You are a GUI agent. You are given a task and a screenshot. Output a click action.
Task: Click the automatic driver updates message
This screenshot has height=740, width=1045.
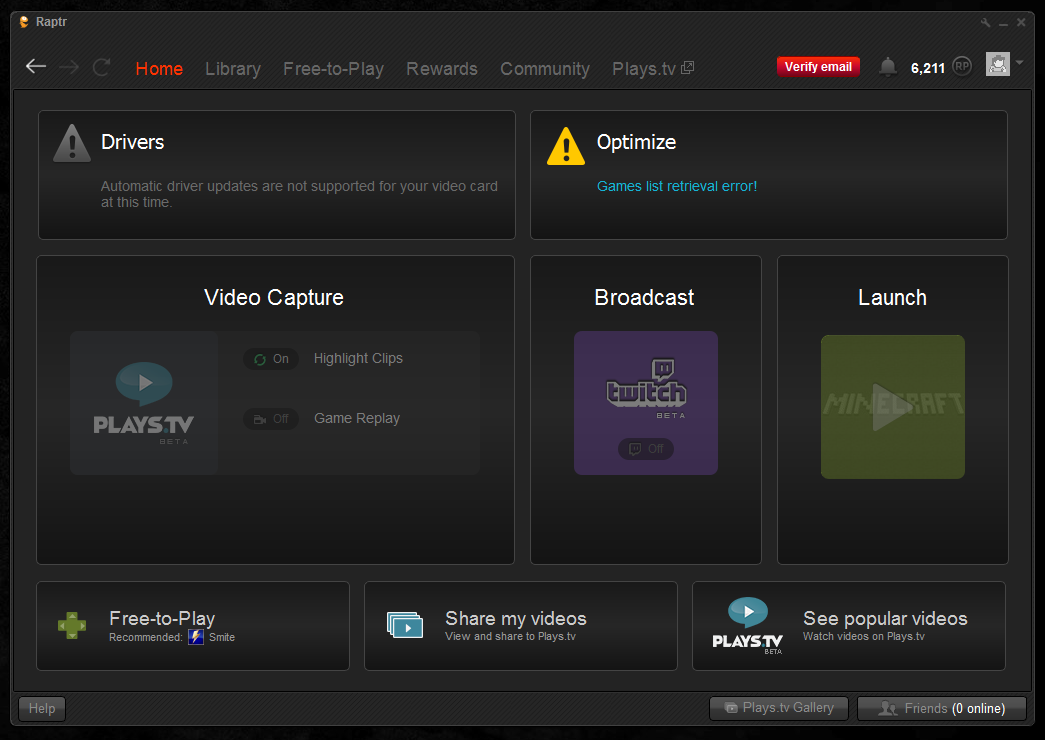pos(299,194)
